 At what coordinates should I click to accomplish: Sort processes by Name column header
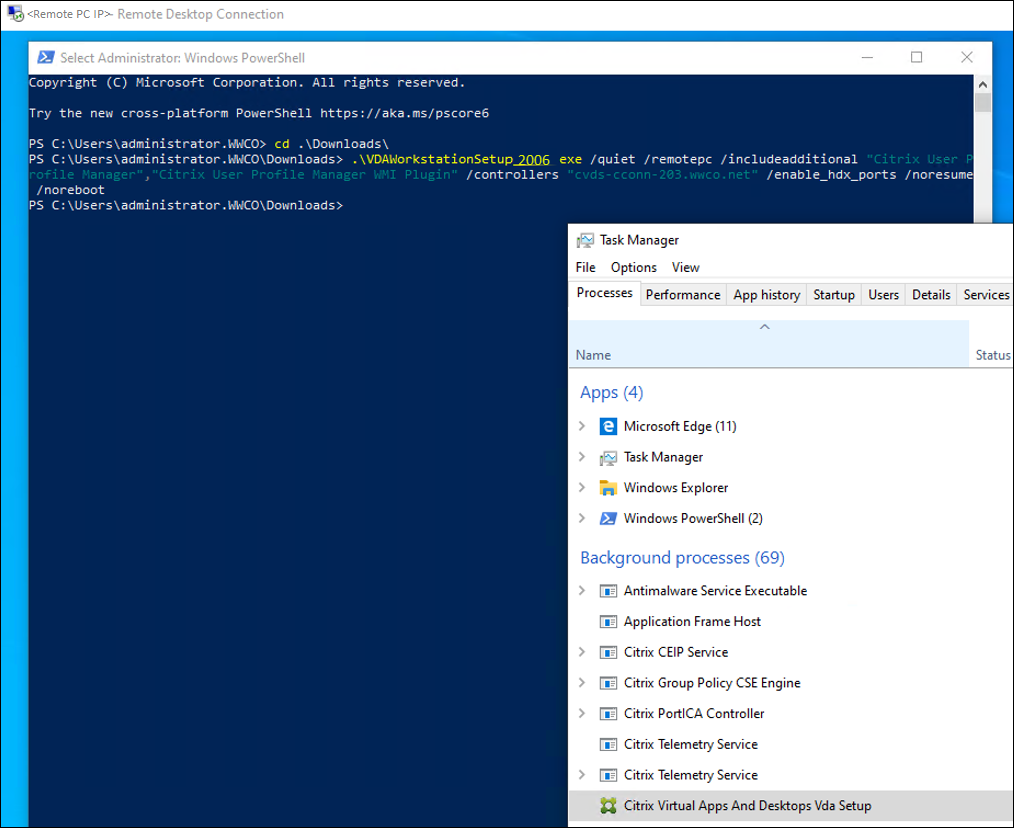594,355
